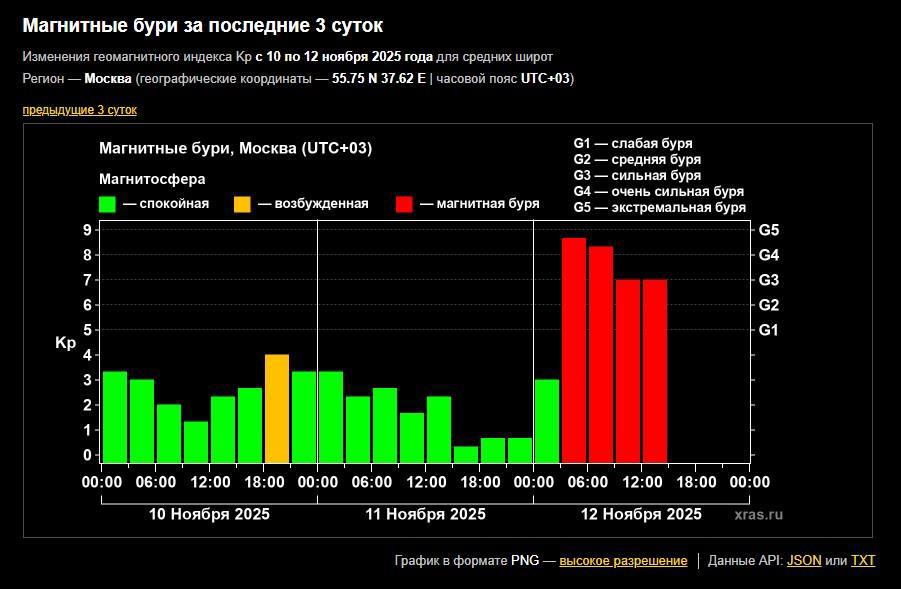The width and height of the screenshot is (901, 589).
Task: Click the orange "возбужденная" legend swatch
Action: click(x=243, y=204)
